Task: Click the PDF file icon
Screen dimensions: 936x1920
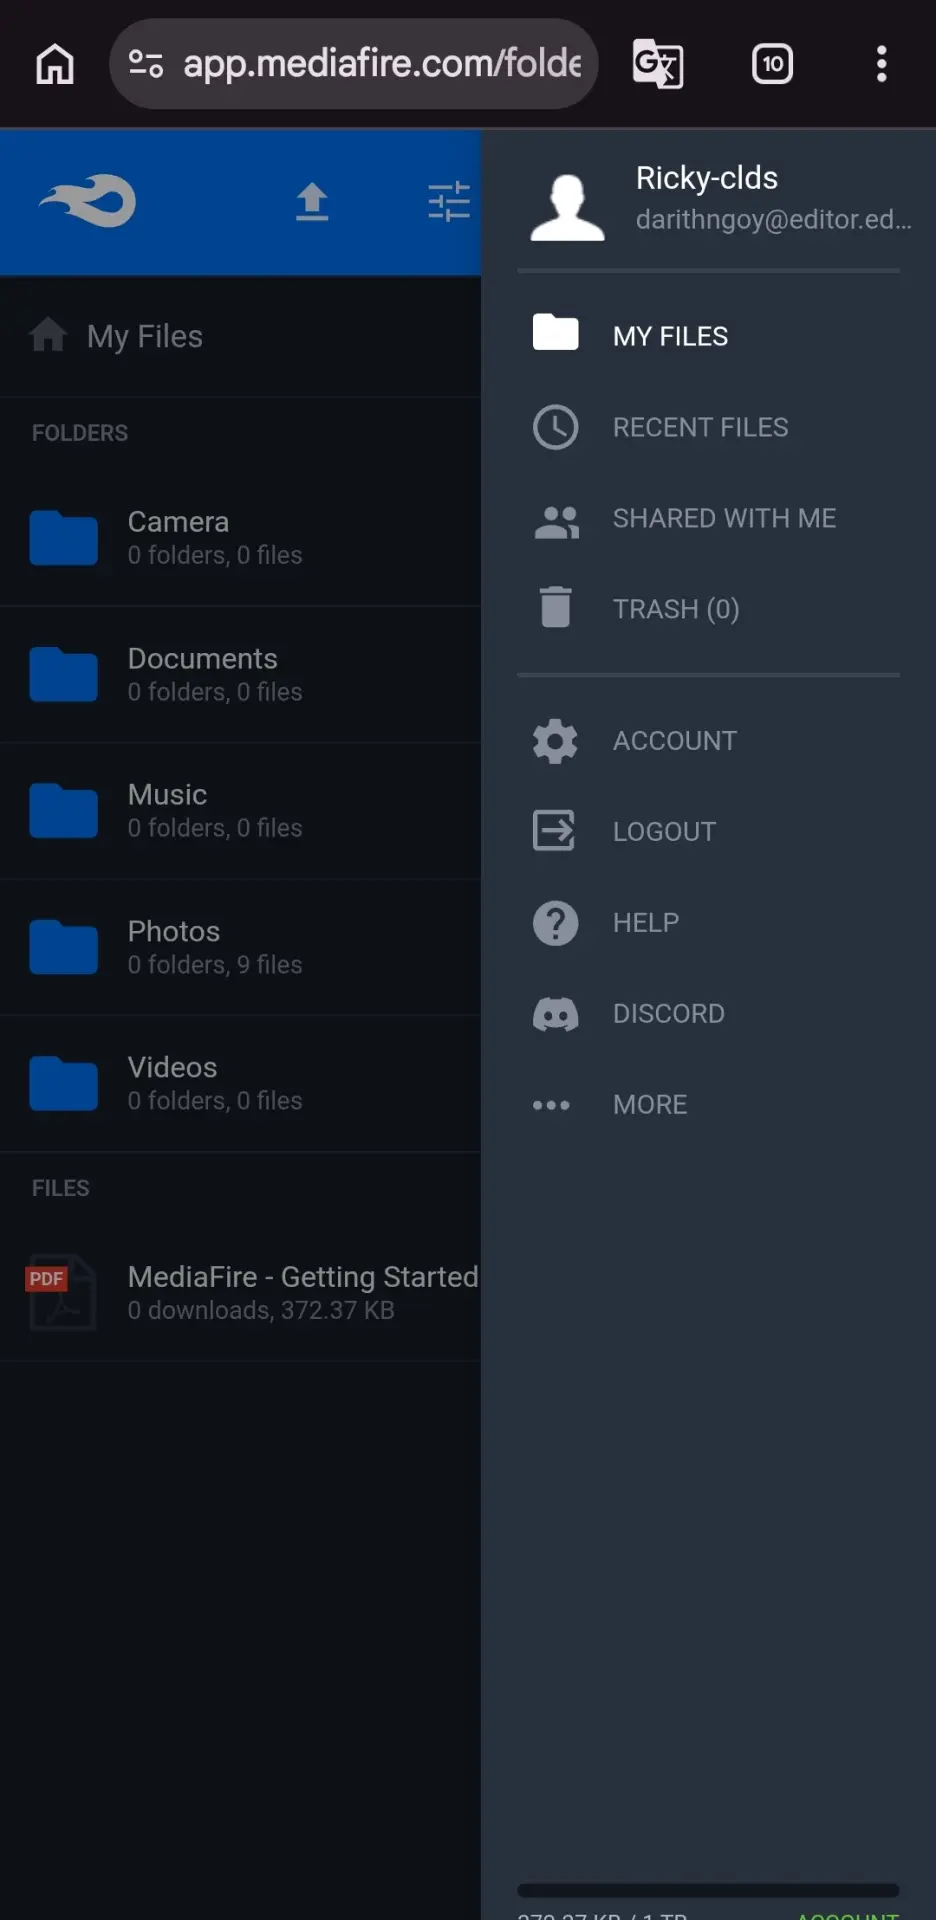Action: click(x=62, y=1292)
